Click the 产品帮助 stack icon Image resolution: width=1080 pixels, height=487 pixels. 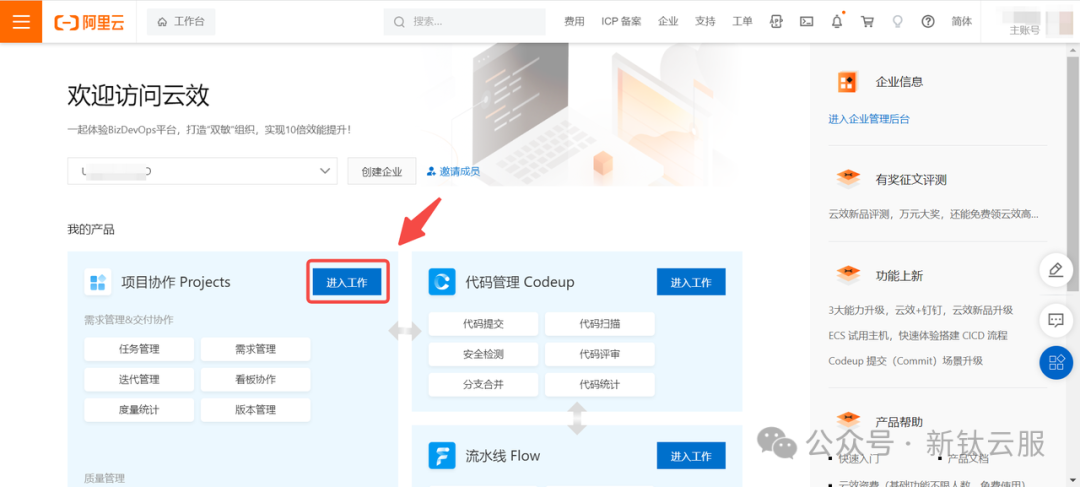pyautogui.click(x=848, y=420)
